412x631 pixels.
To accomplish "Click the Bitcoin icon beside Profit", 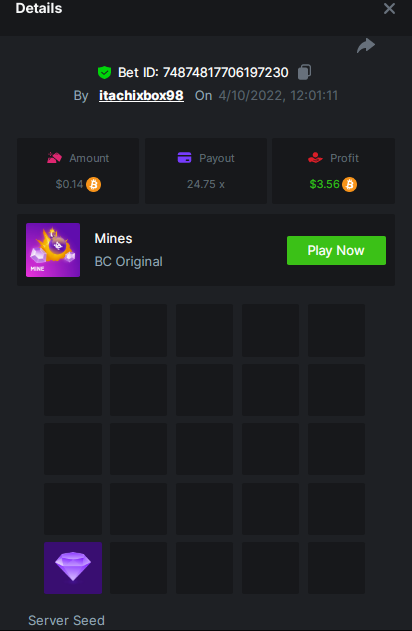I will tap(349, 184).
